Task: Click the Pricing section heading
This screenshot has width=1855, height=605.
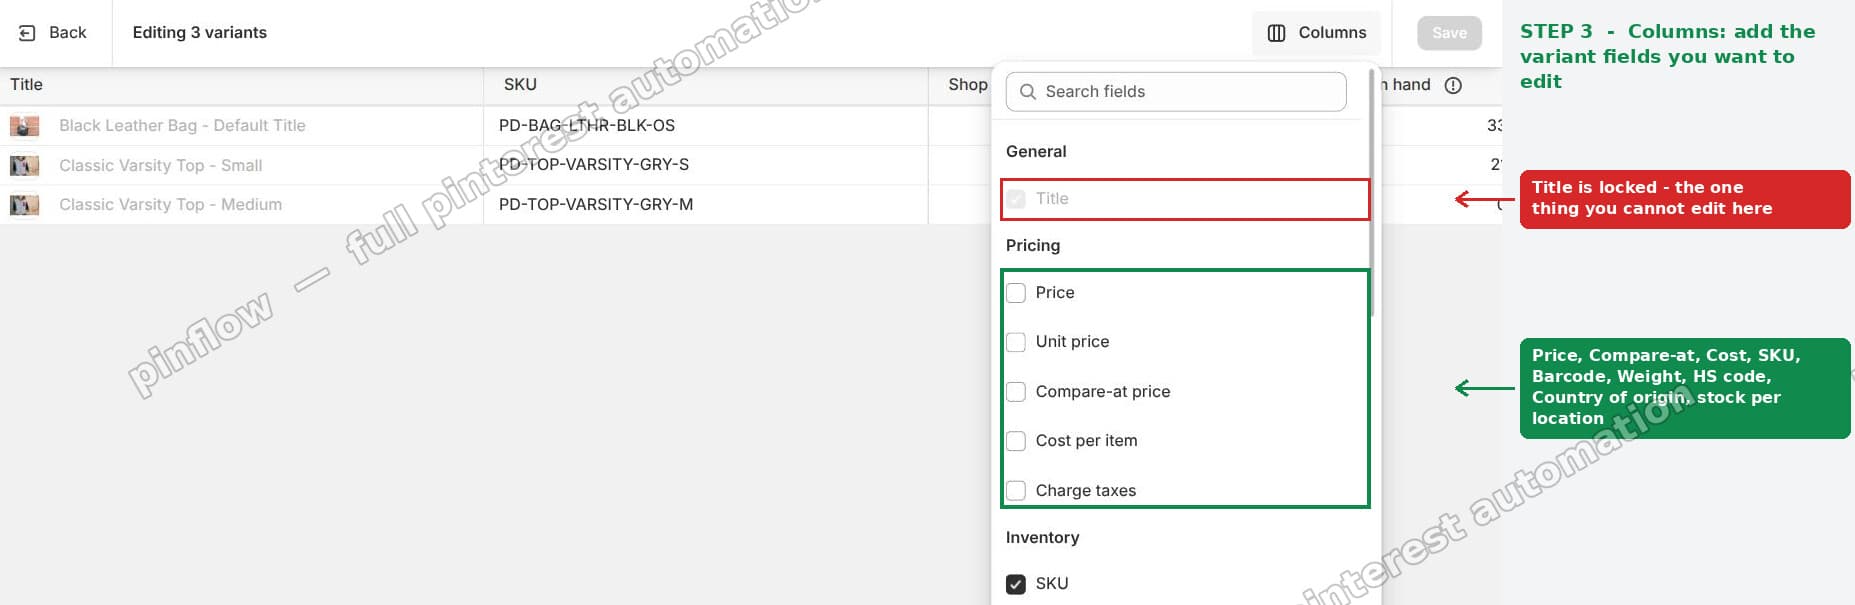Action: click(x=1033, y=246)
